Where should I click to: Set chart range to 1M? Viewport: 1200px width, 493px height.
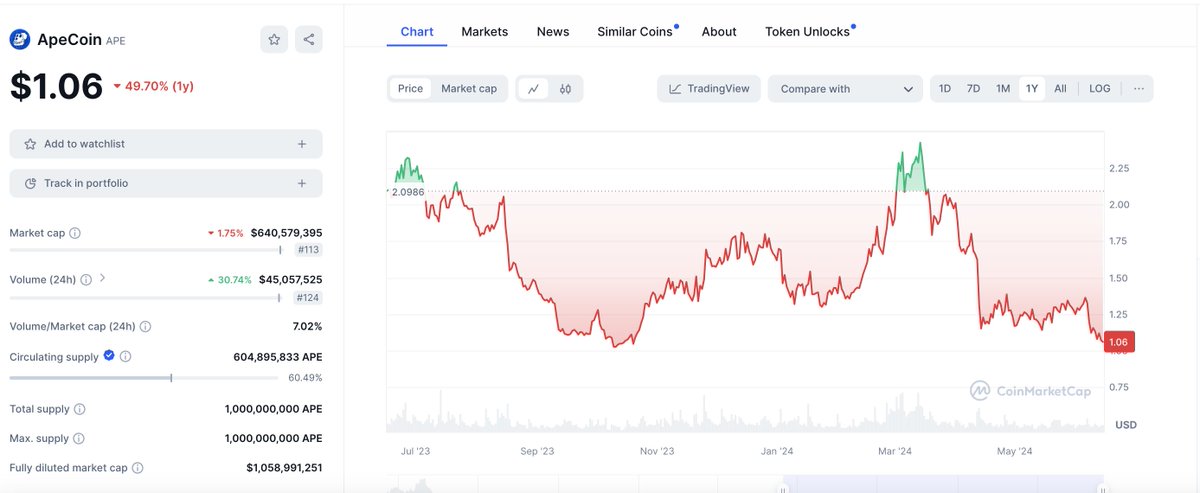(1003, 89)
